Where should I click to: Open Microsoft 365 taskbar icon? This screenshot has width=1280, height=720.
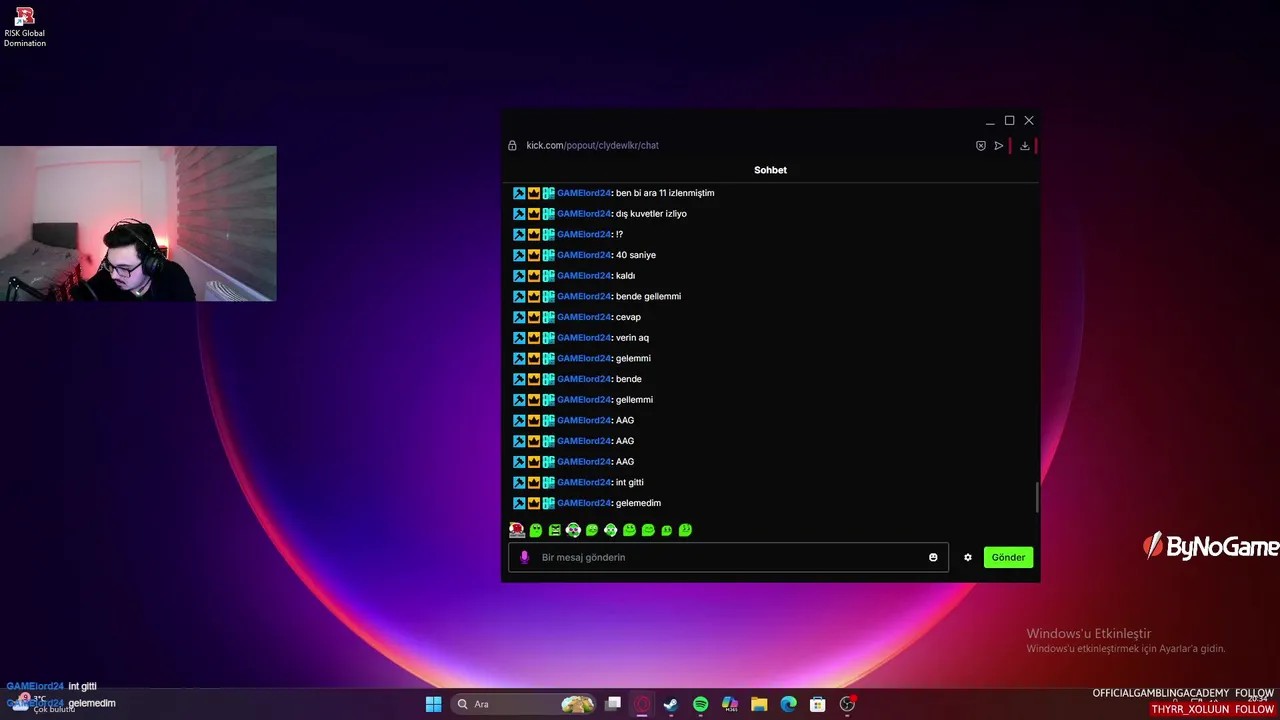pos(730,704)
